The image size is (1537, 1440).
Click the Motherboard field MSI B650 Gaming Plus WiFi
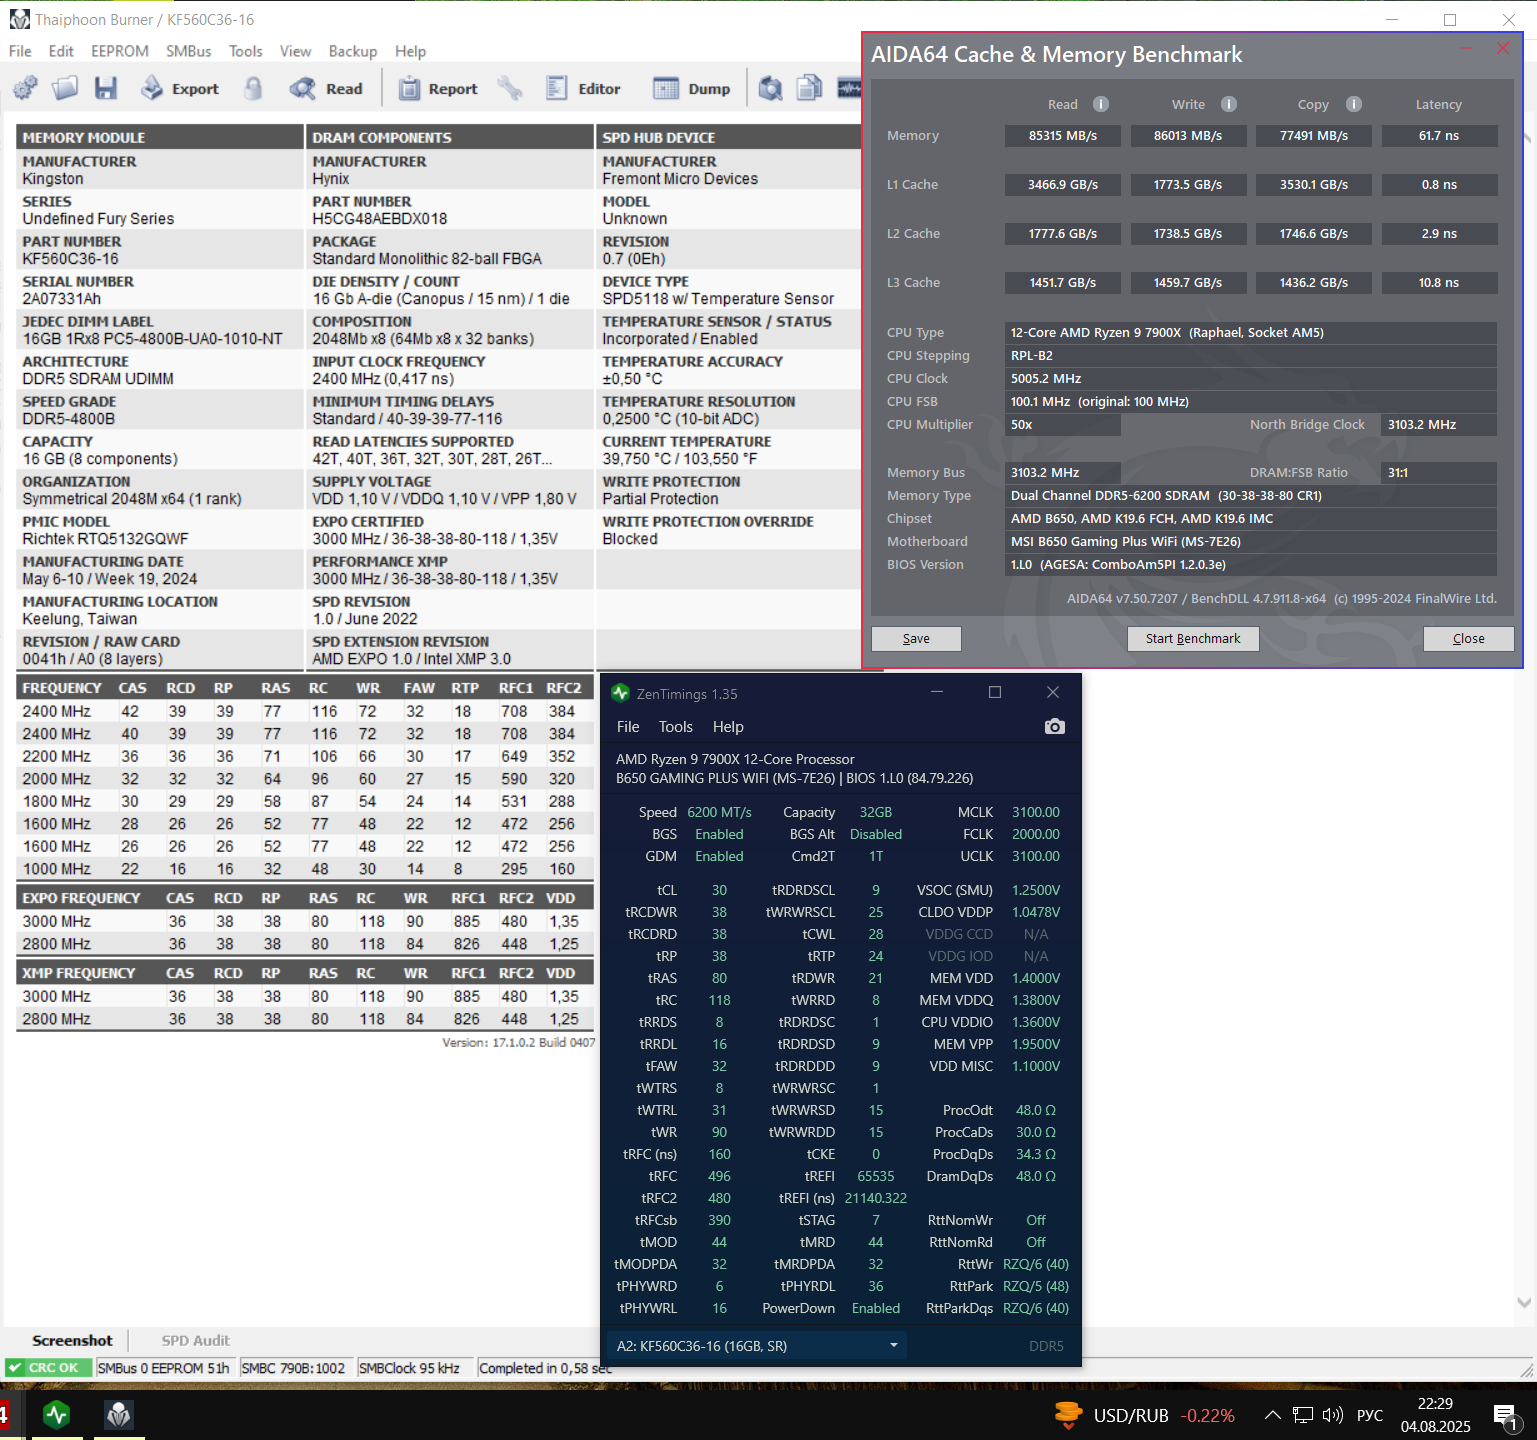click(1250, 542)
